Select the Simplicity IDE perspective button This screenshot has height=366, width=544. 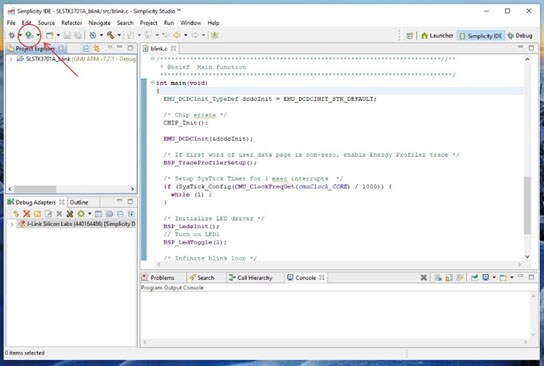click(481, 36)
